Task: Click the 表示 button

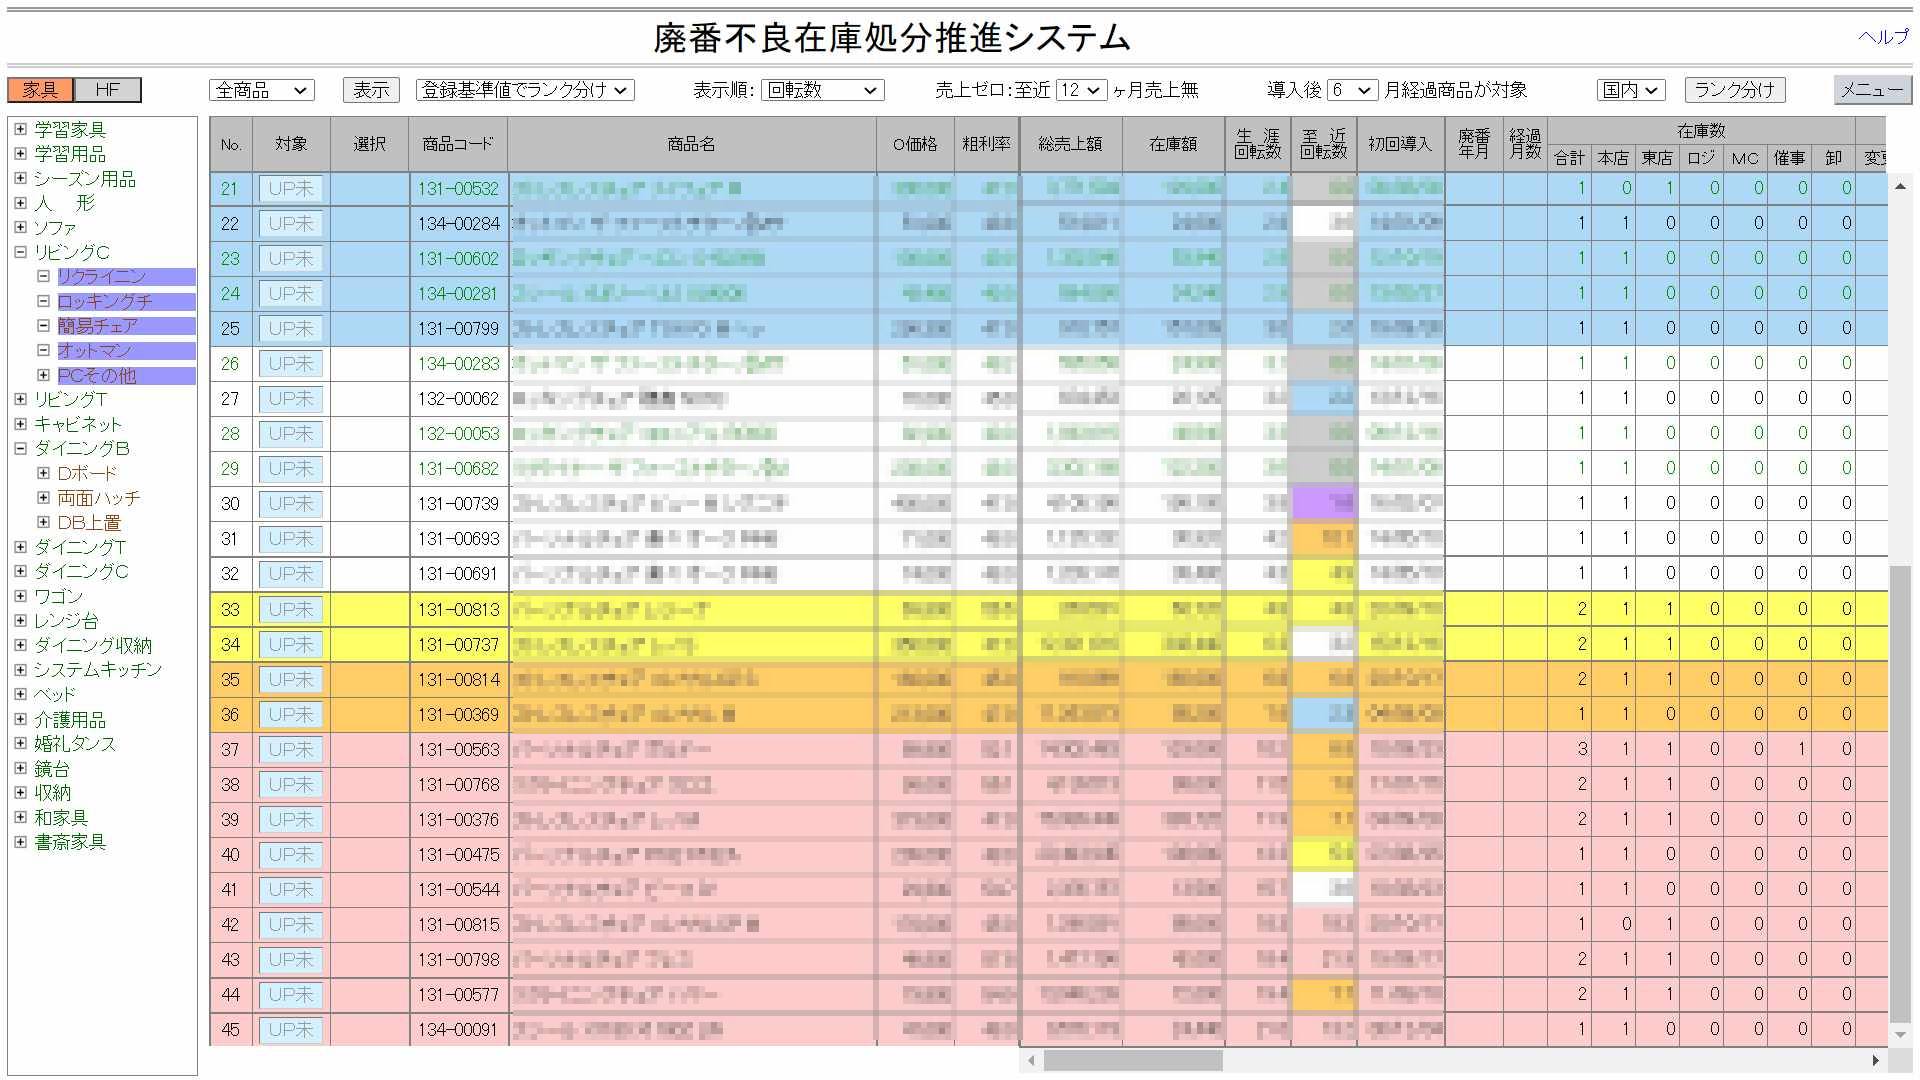Action: click(371, 90)
